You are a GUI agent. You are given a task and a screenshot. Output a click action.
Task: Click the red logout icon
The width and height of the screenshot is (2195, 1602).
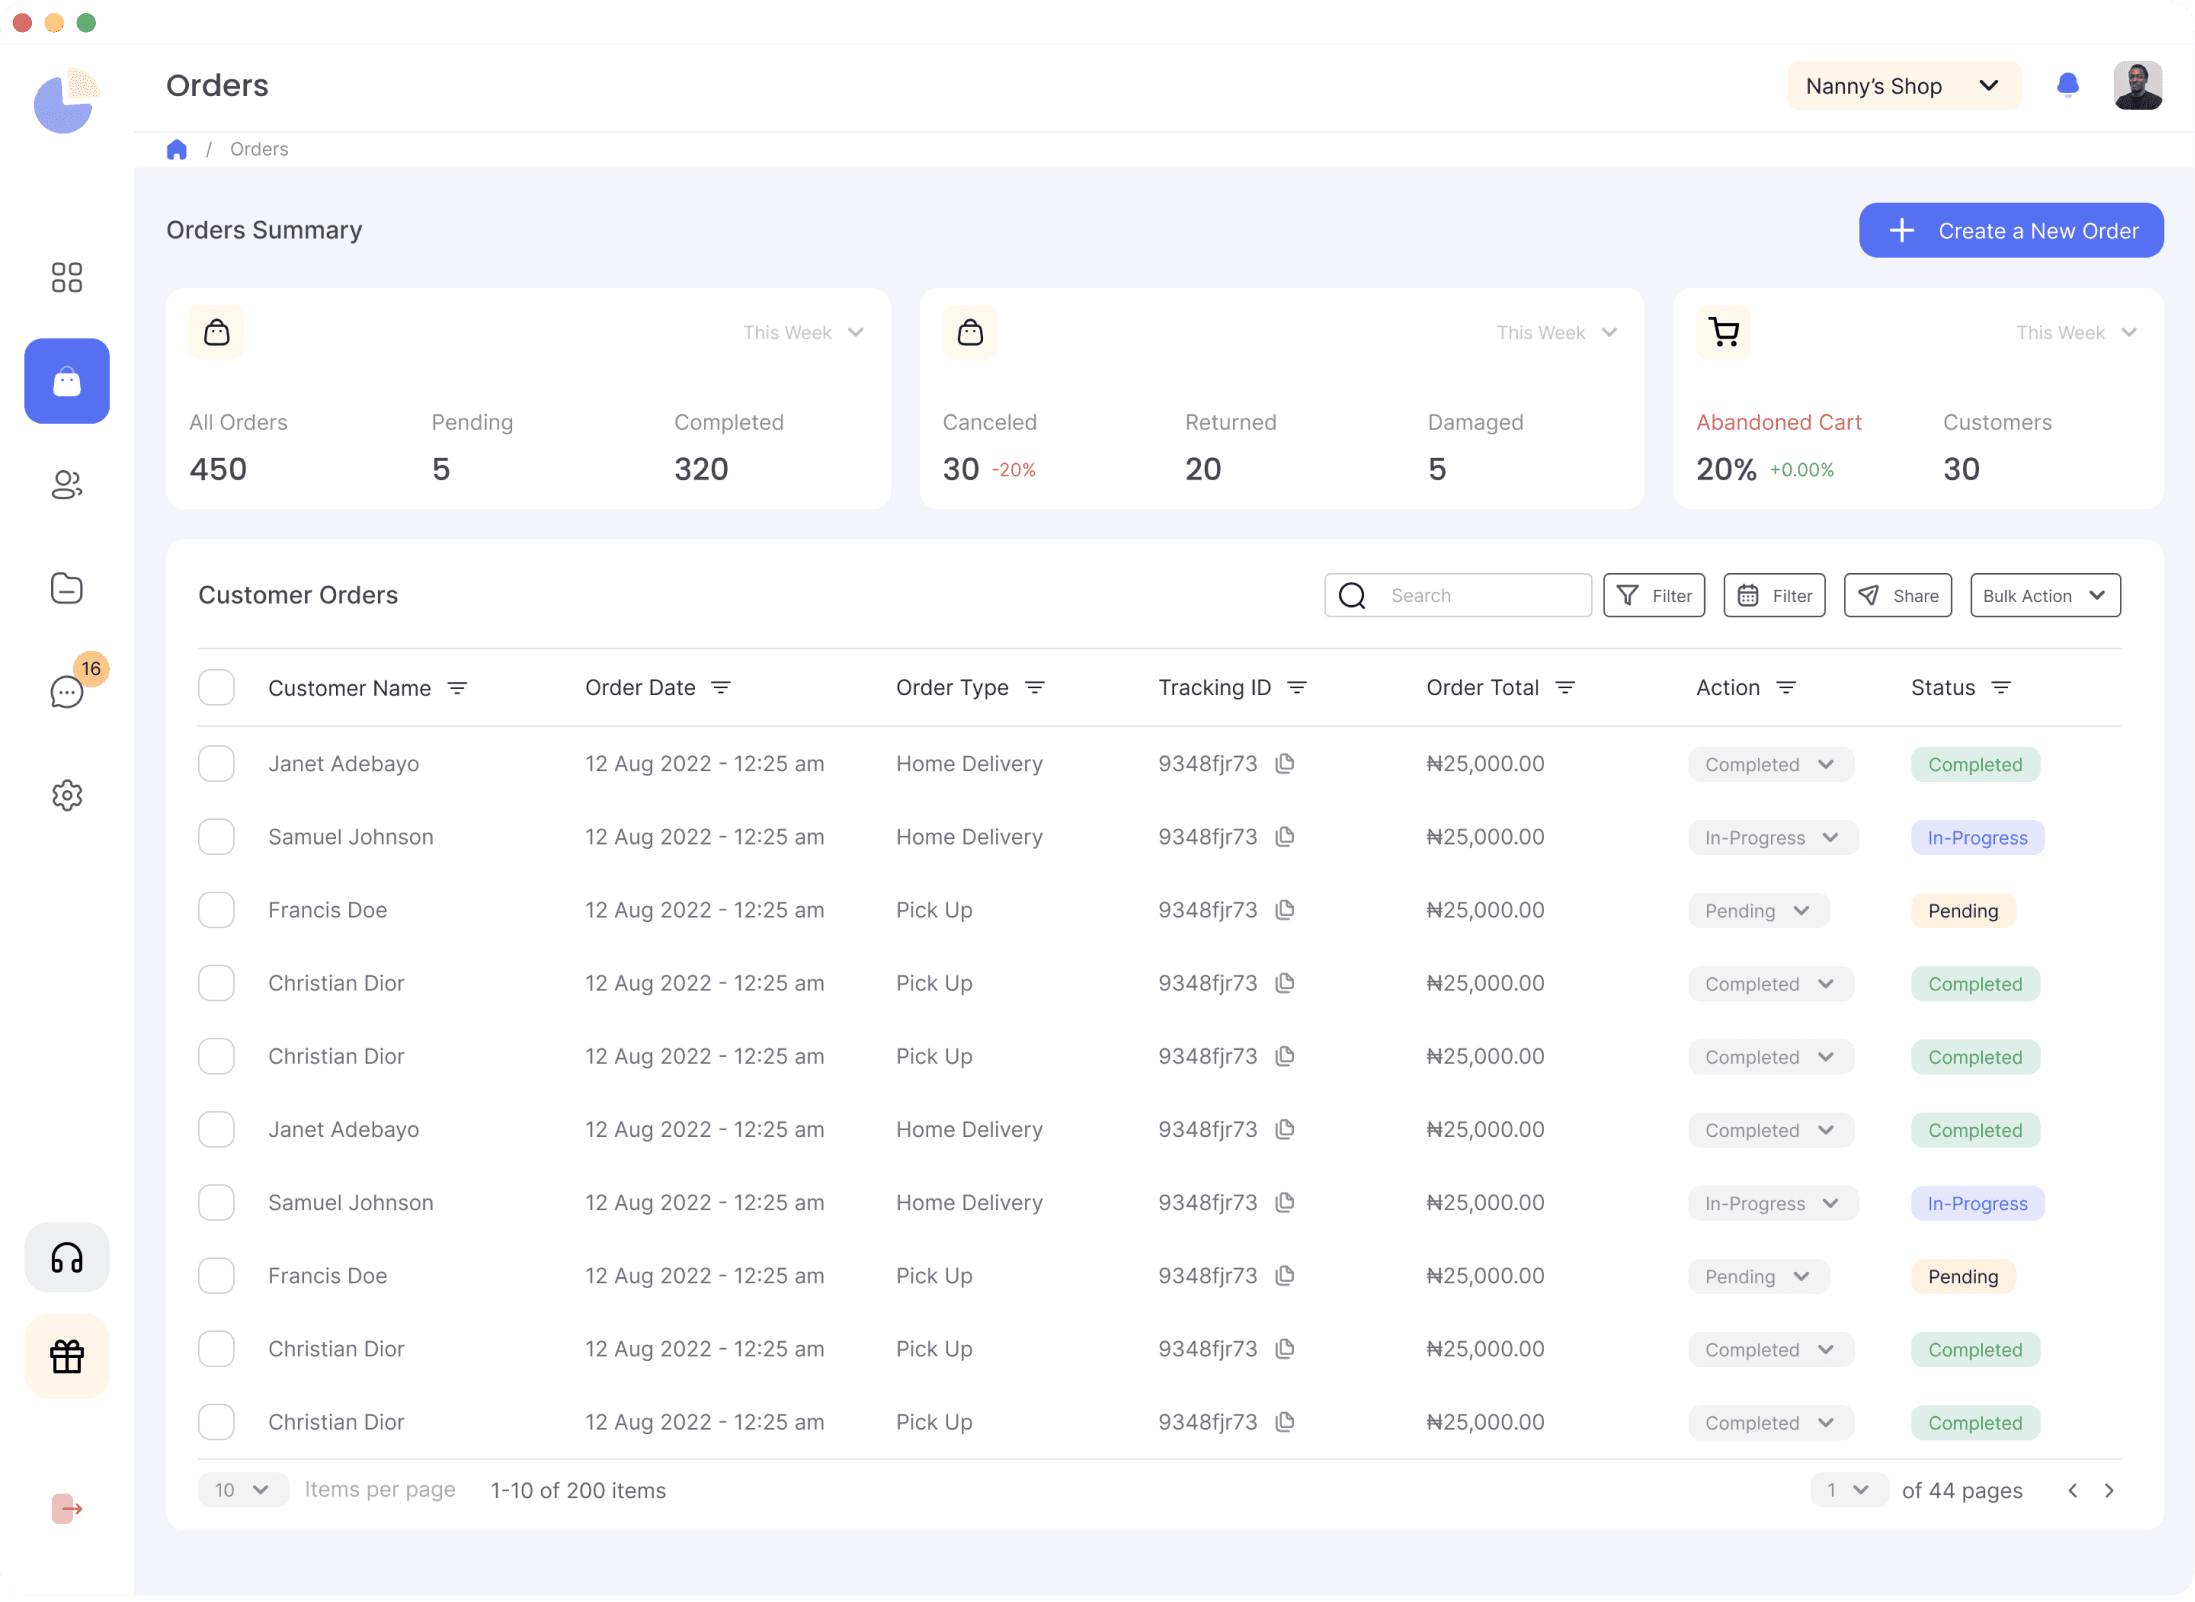coord(67,1508)
